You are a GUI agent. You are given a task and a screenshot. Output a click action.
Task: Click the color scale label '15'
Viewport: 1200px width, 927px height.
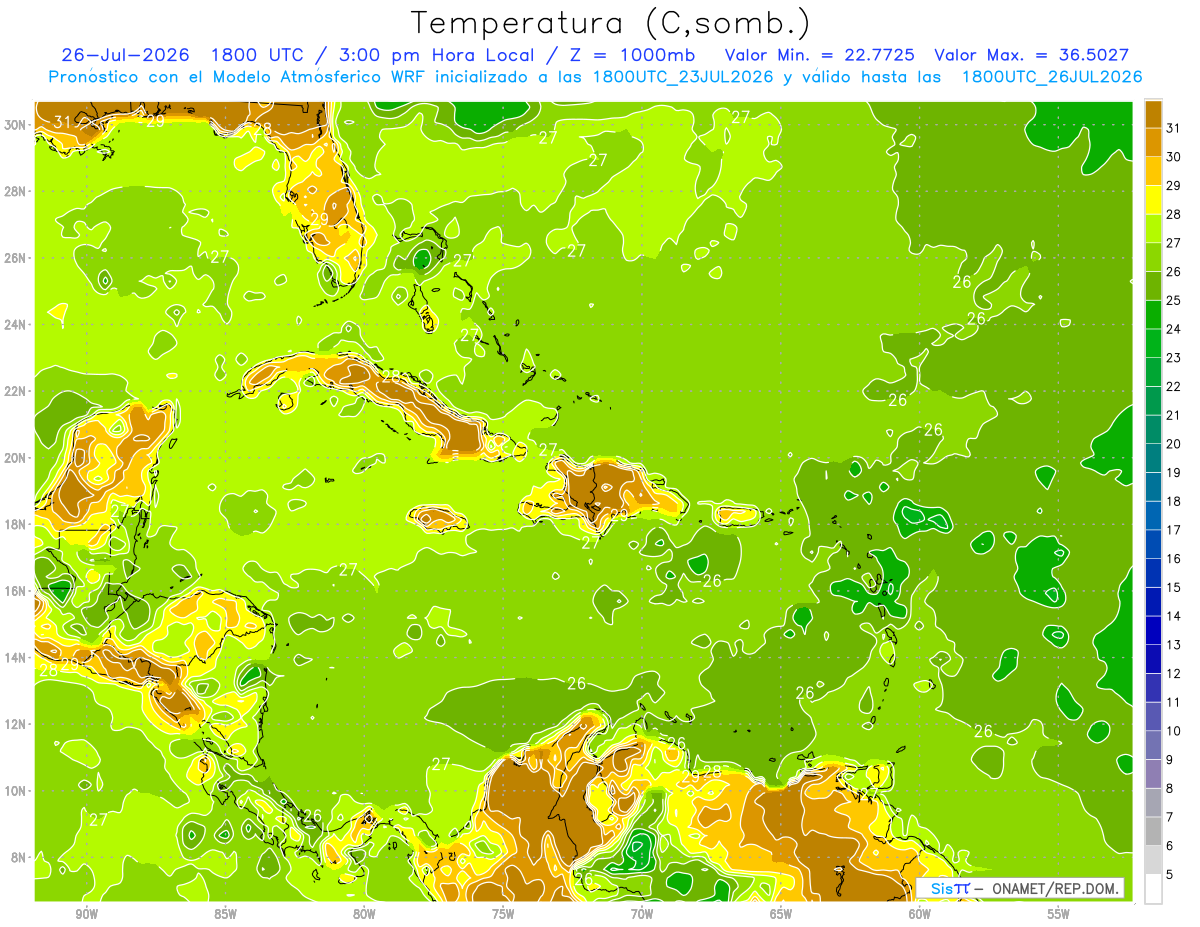[1174, 588]
